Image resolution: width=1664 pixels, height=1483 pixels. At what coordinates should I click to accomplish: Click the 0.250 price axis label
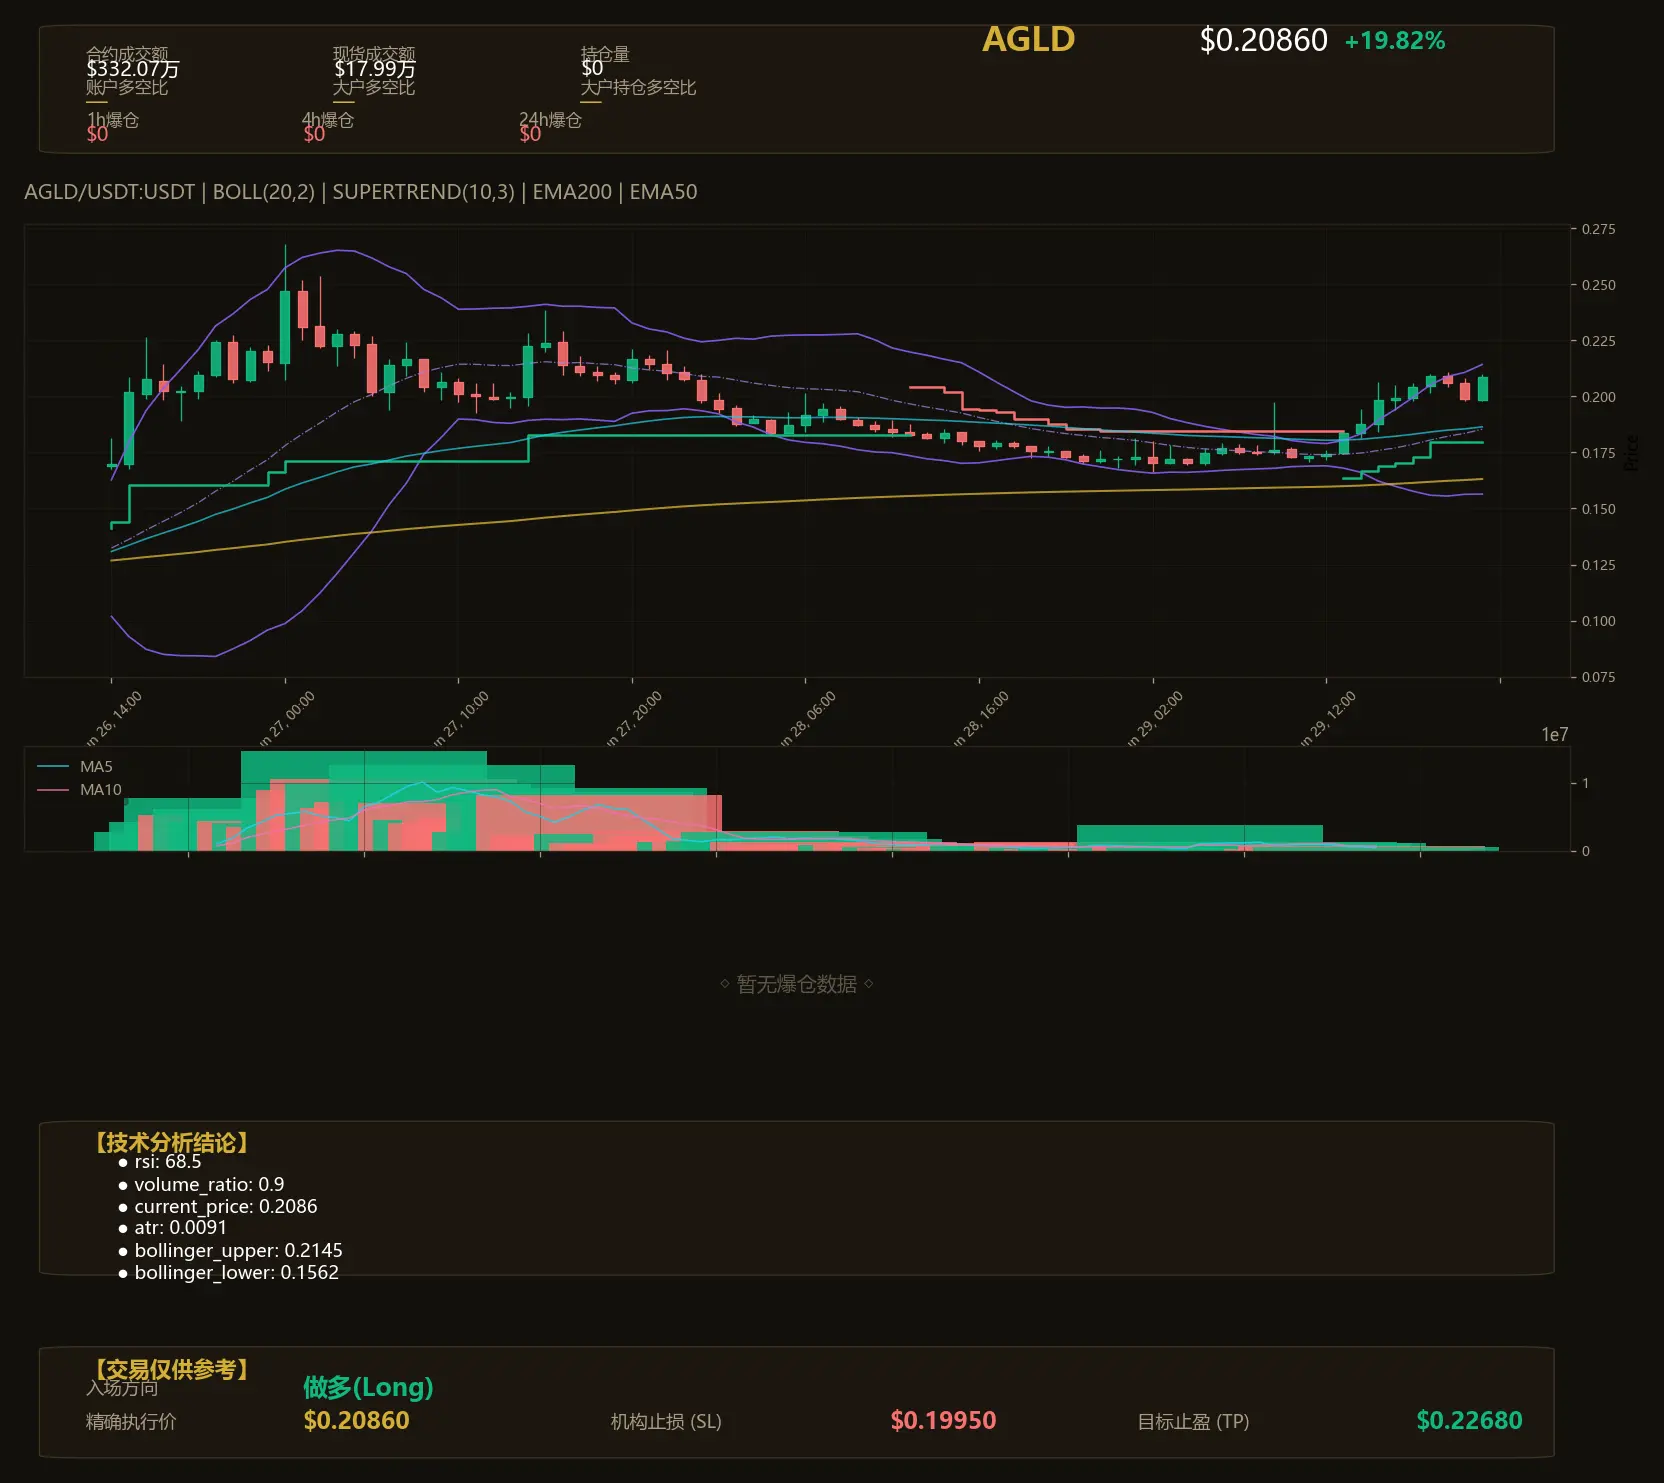point(1598,285)
